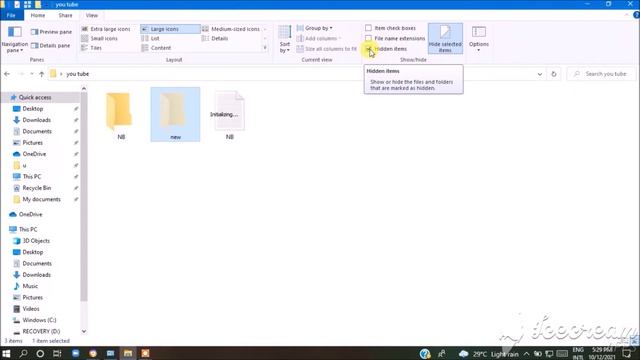This screenshot has width=640, height=360.
Task: Enable File name extensions checkbox
Action: pos(369,38)
